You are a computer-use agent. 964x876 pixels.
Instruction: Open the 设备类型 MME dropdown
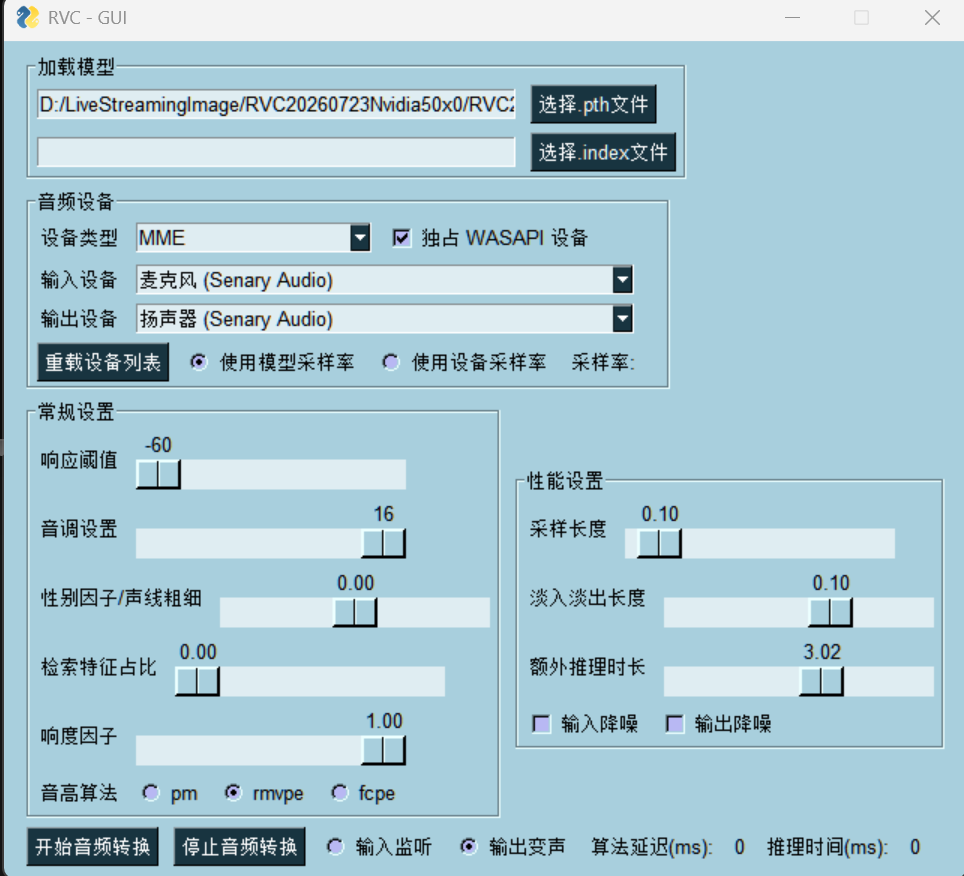[360, 238]
